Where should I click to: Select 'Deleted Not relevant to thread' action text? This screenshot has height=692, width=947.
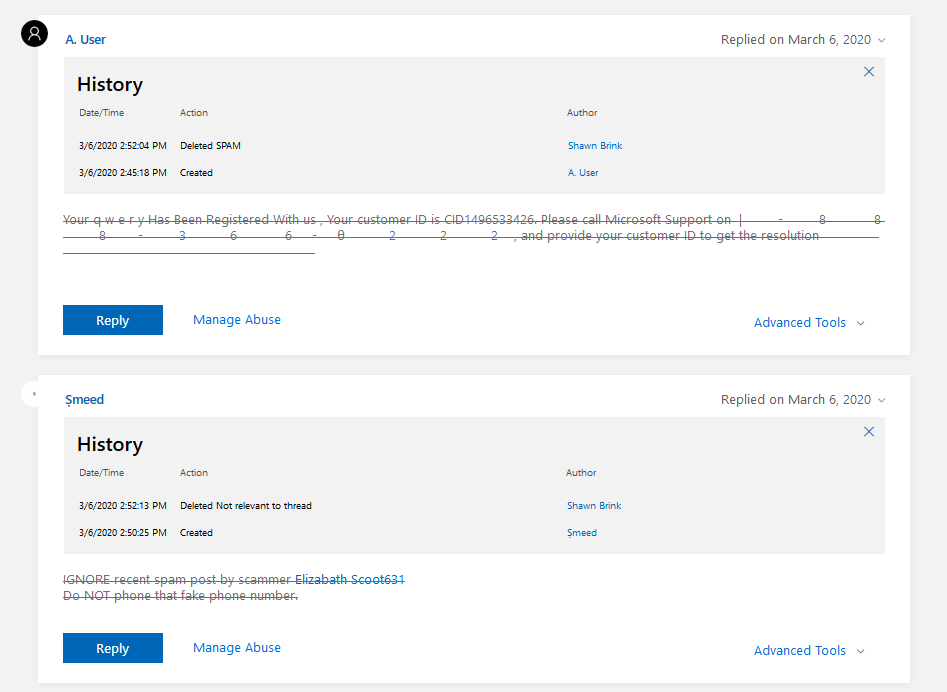tap(246, 505)
